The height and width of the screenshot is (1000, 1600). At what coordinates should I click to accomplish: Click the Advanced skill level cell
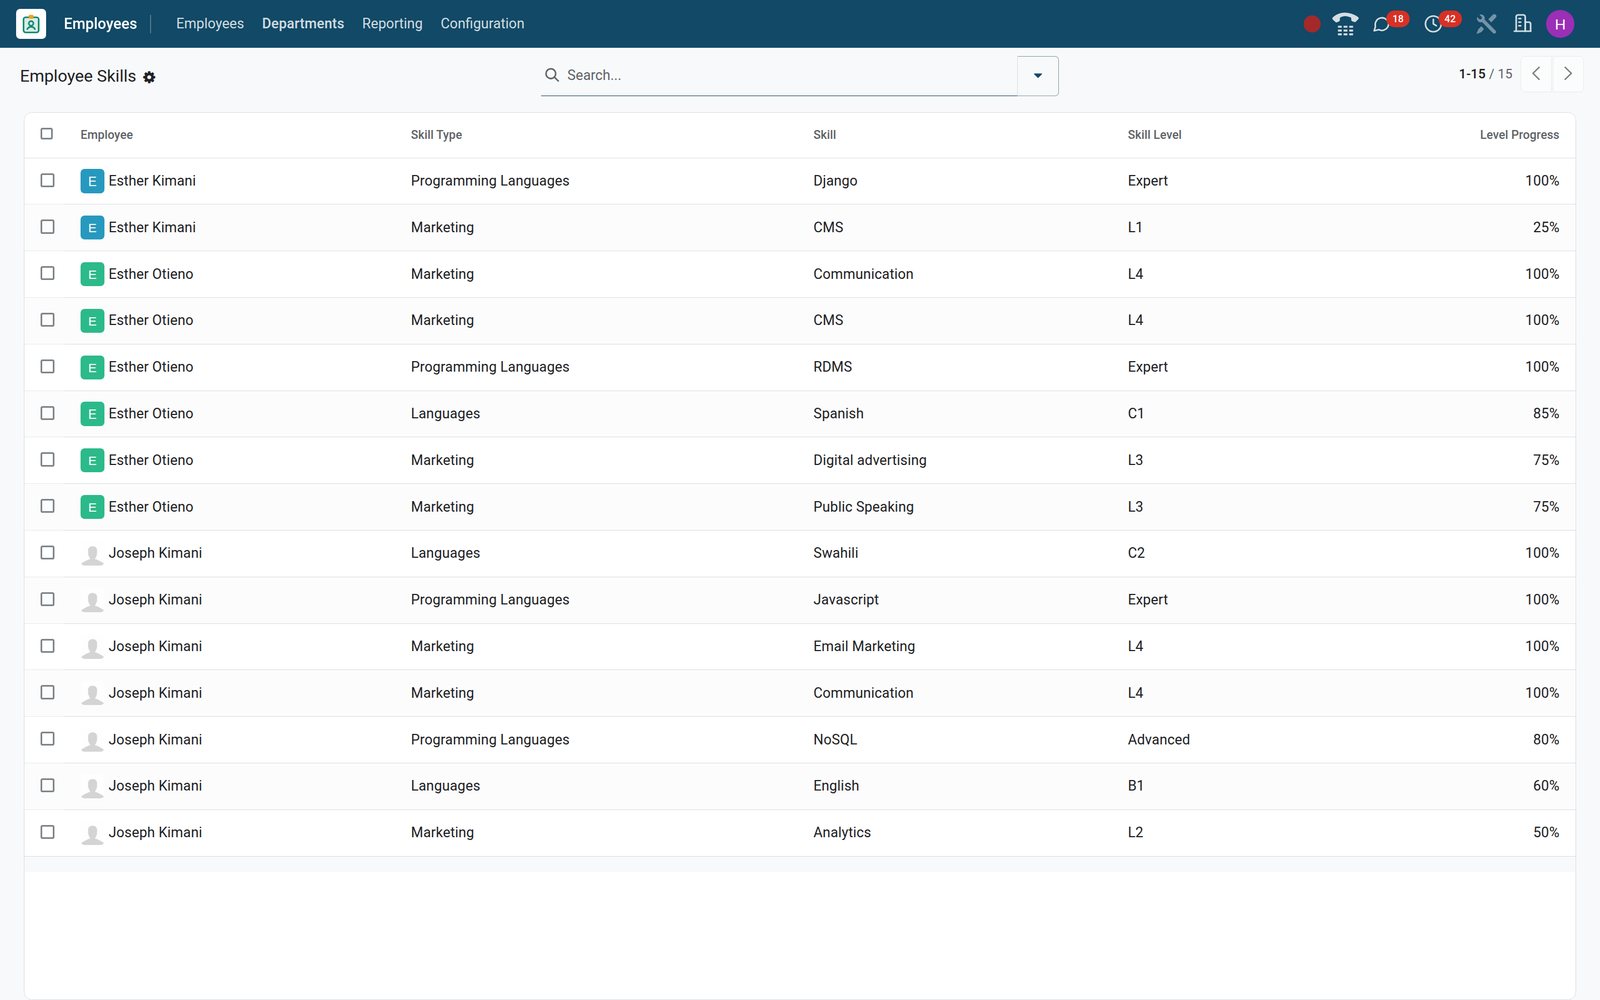click(1159, 740)
